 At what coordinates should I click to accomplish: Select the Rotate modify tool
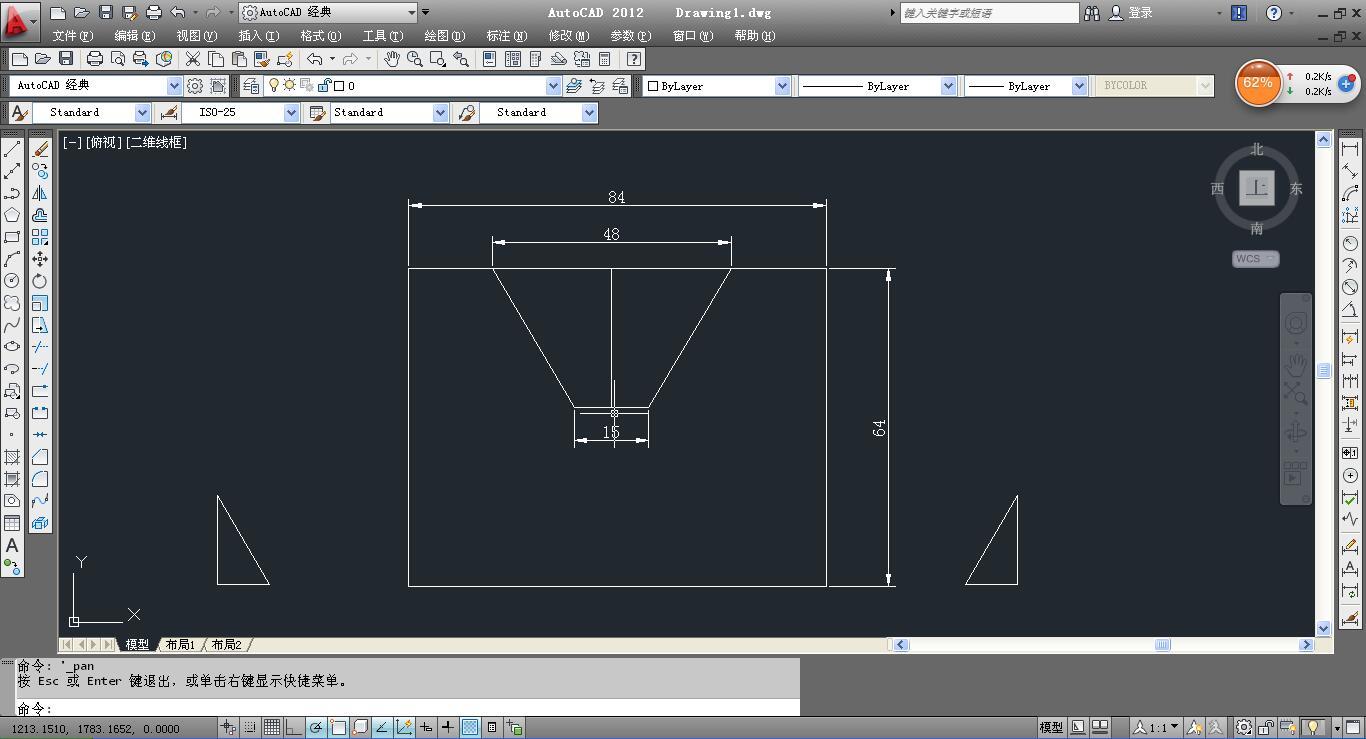[40, 281]
